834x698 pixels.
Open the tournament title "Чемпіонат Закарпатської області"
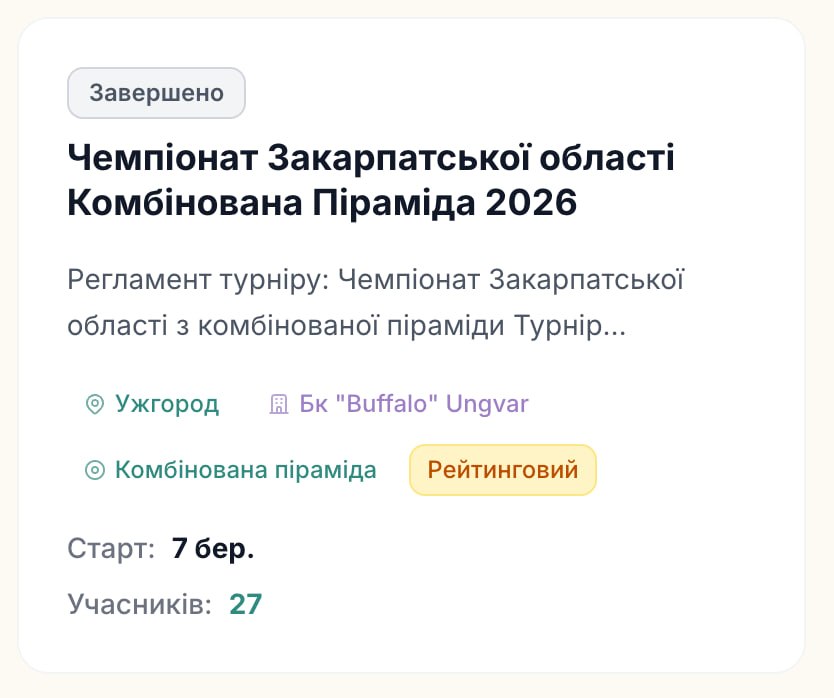(371, 158)
